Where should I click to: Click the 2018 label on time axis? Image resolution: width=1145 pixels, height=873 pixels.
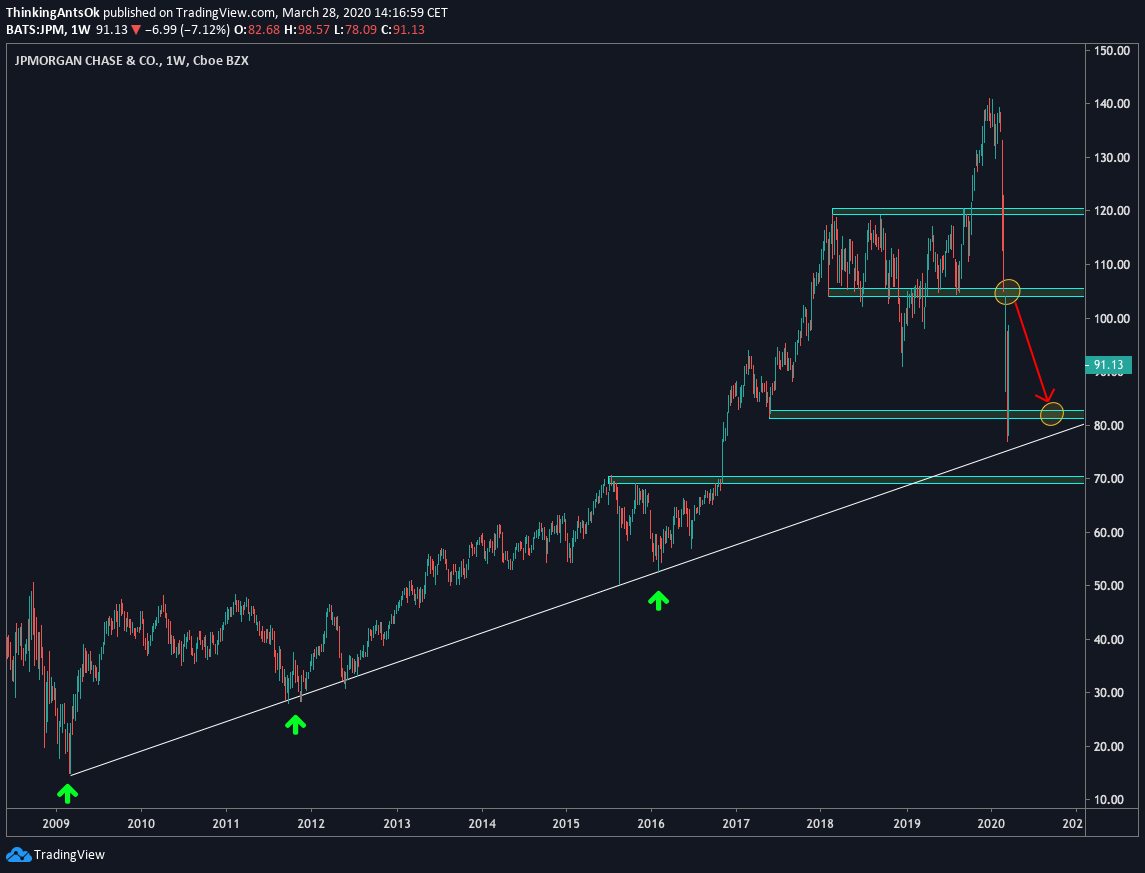click(820, 824)
